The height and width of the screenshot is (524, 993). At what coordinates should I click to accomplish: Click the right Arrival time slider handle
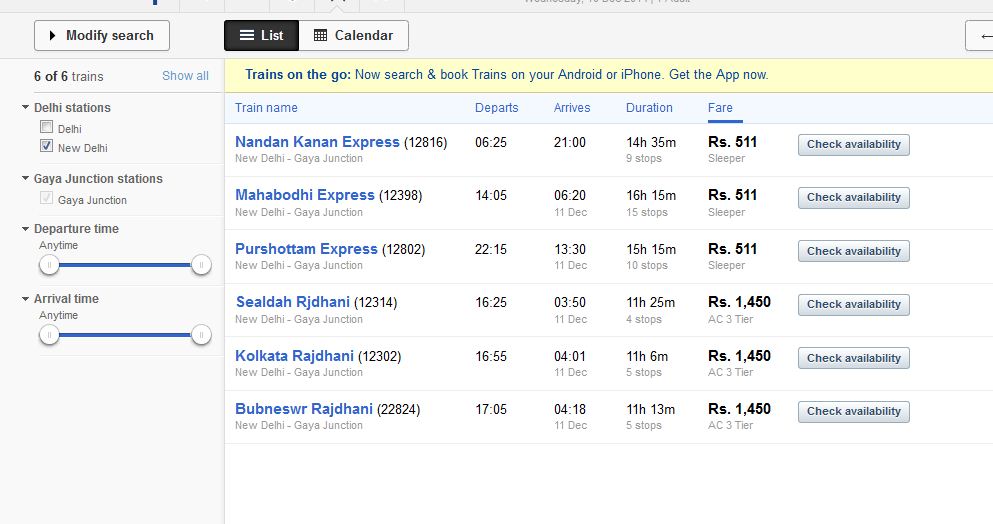(x=201, y=335)
